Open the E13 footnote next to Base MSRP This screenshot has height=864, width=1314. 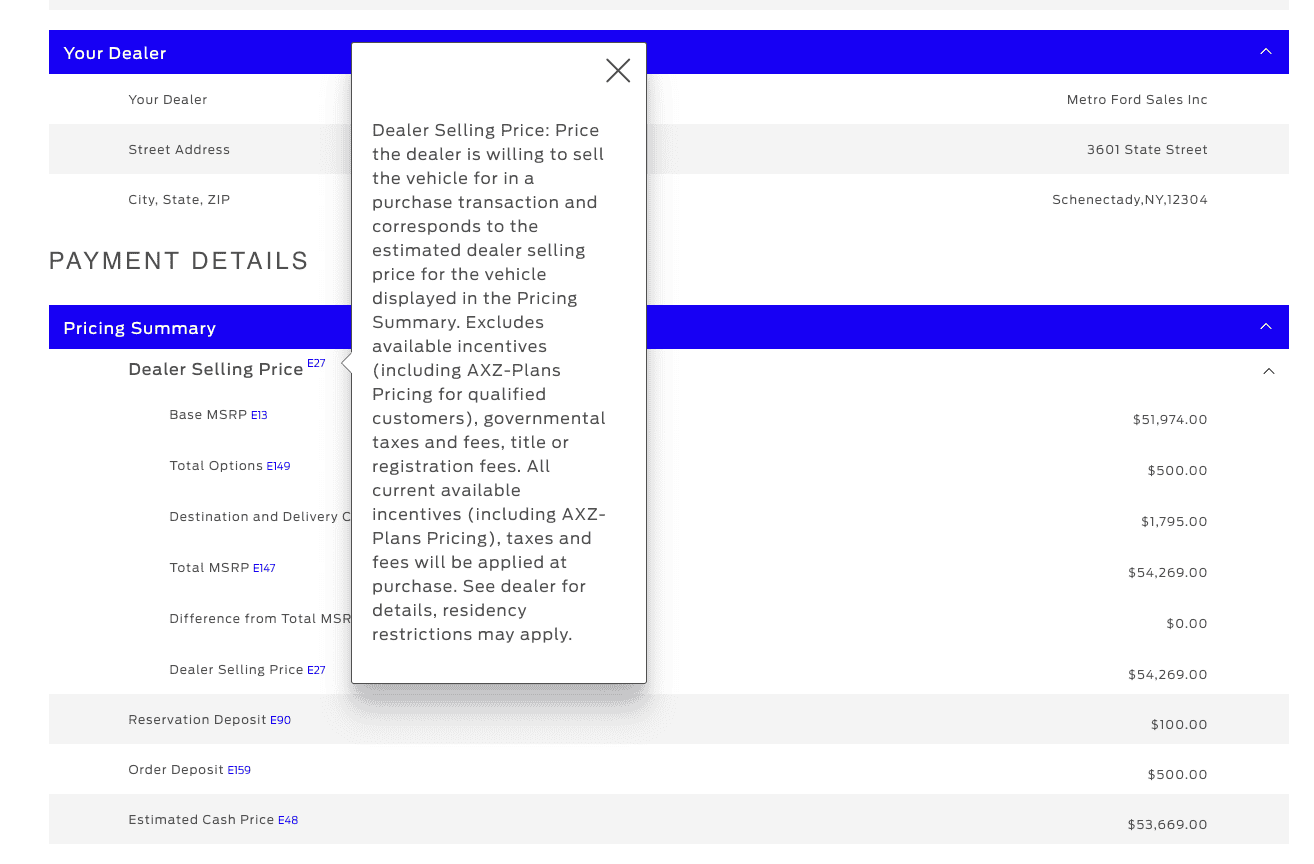point(259,415)
